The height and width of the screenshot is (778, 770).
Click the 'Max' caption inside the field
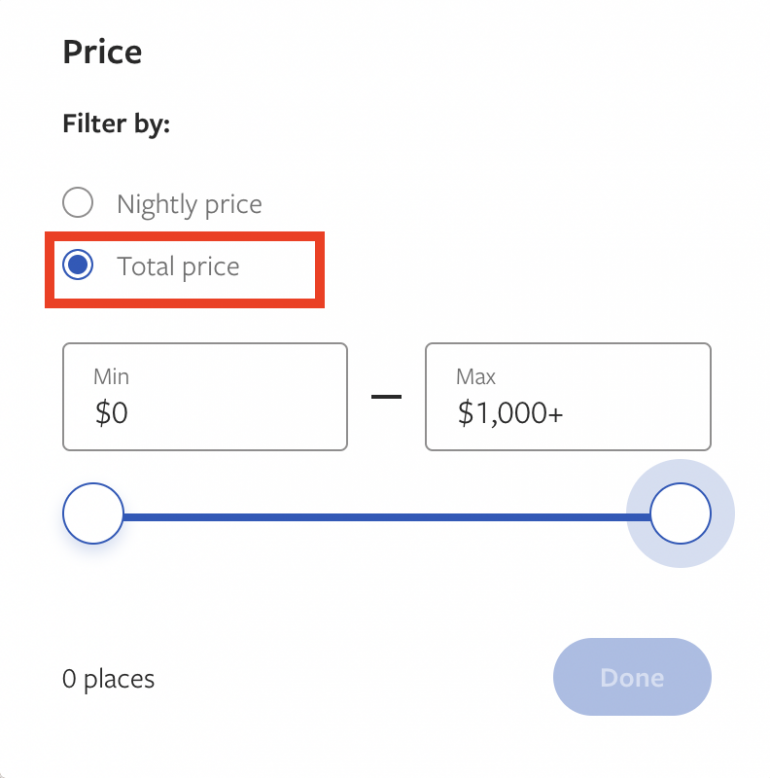476,376
